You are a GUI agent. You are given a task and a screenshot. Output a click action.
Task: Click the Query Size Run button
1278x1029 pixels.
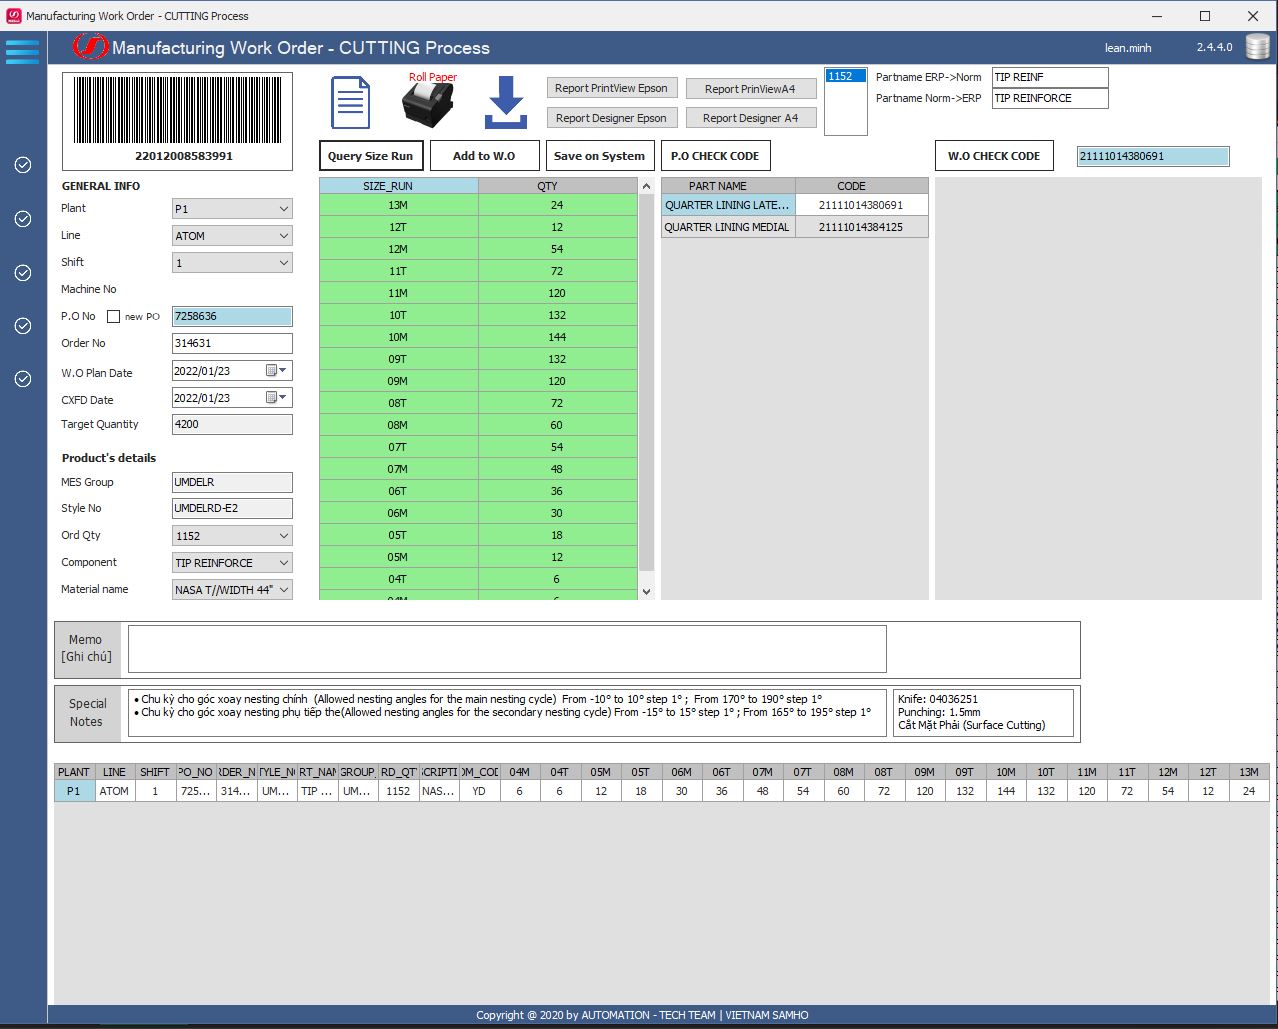(x=370, y=156)
